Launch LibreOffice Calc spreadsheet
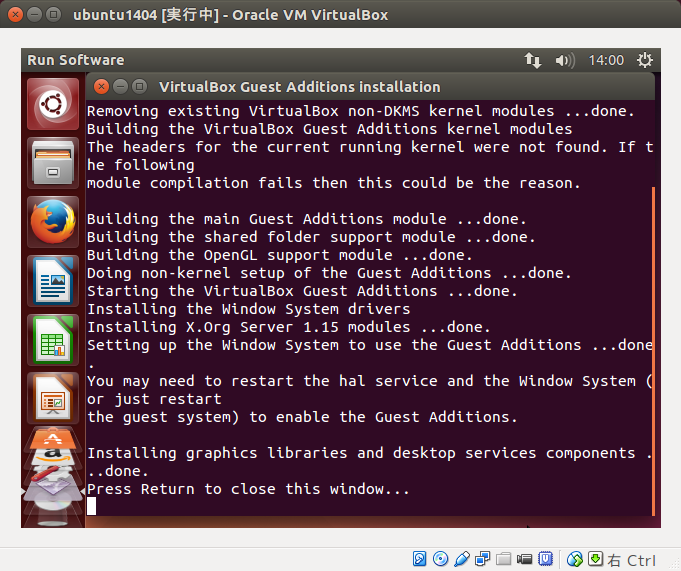Image resolution: width=681 pixels, height=571 pixels. [x=53, y=340]
